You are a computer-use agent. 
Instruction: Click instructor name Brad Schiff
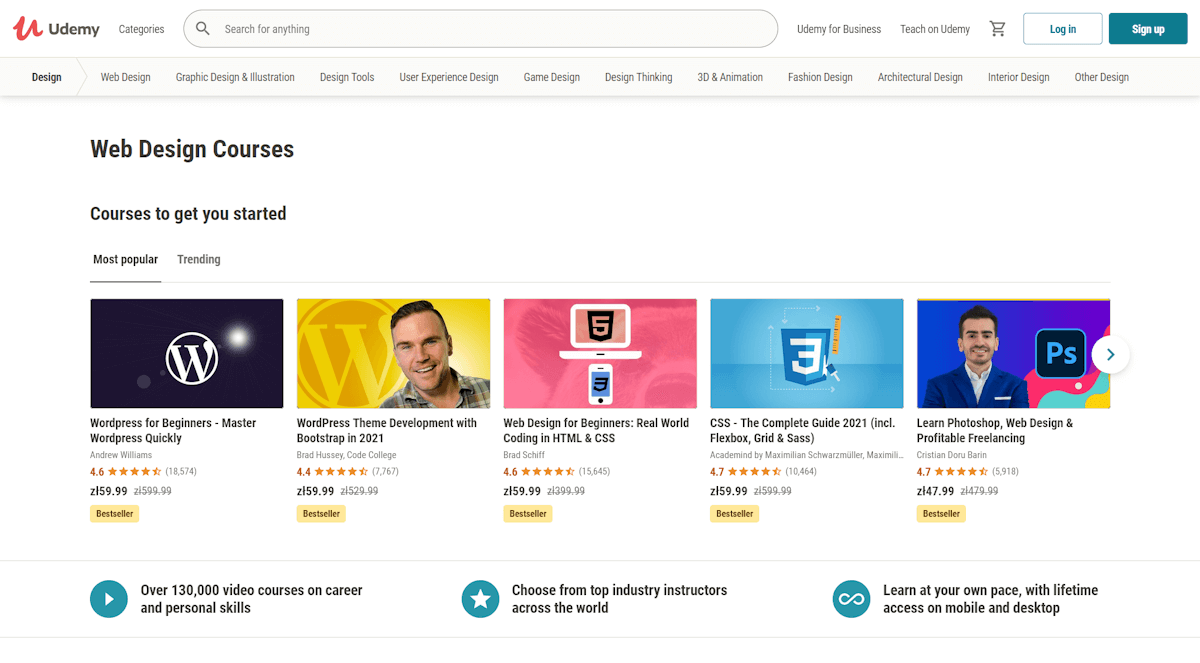524,455
